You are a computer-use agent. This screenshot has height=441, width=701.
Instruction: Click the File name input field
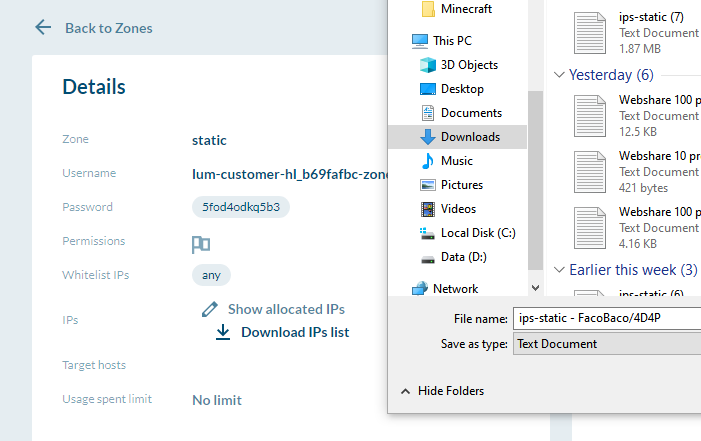pyautogui.click(x=607, y=318)
